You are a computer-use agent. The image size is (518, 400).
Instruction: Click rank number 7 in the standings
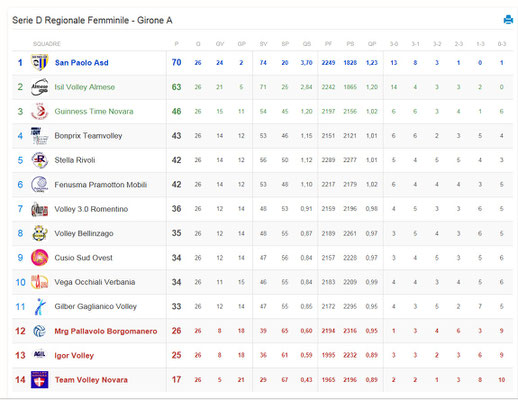coord(20,209)
